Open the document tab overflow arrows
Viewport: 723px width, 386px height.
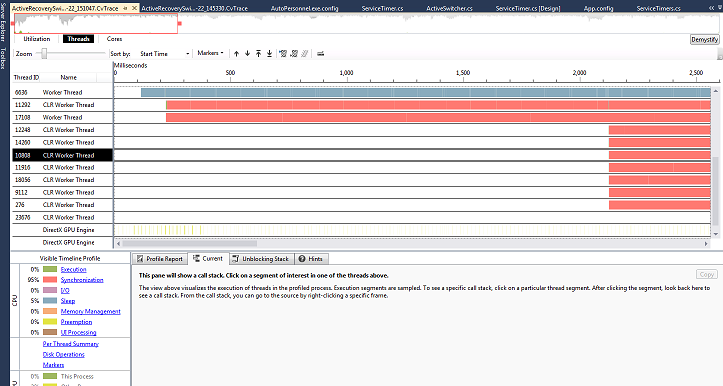[711, 8]
